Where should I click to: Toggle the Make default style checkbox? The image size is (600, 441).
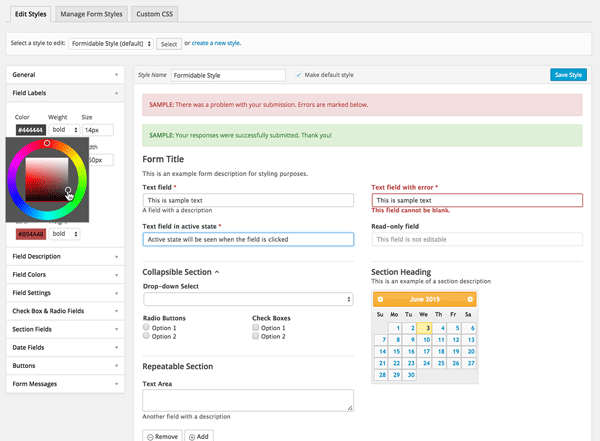pos(298,75)
